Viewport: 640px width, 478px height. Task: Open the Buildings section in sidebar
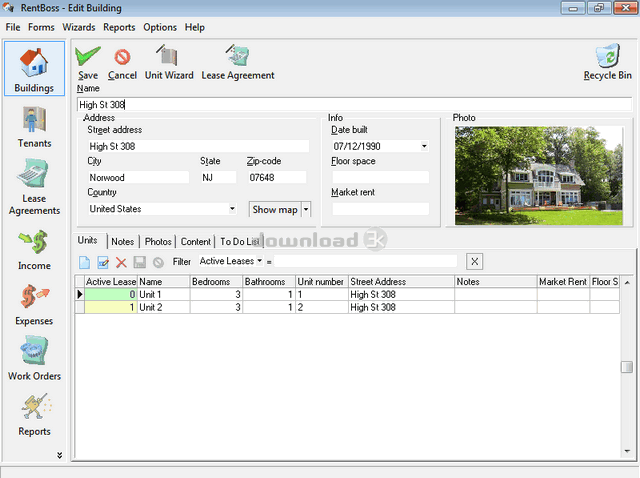[x=34, y=67]
